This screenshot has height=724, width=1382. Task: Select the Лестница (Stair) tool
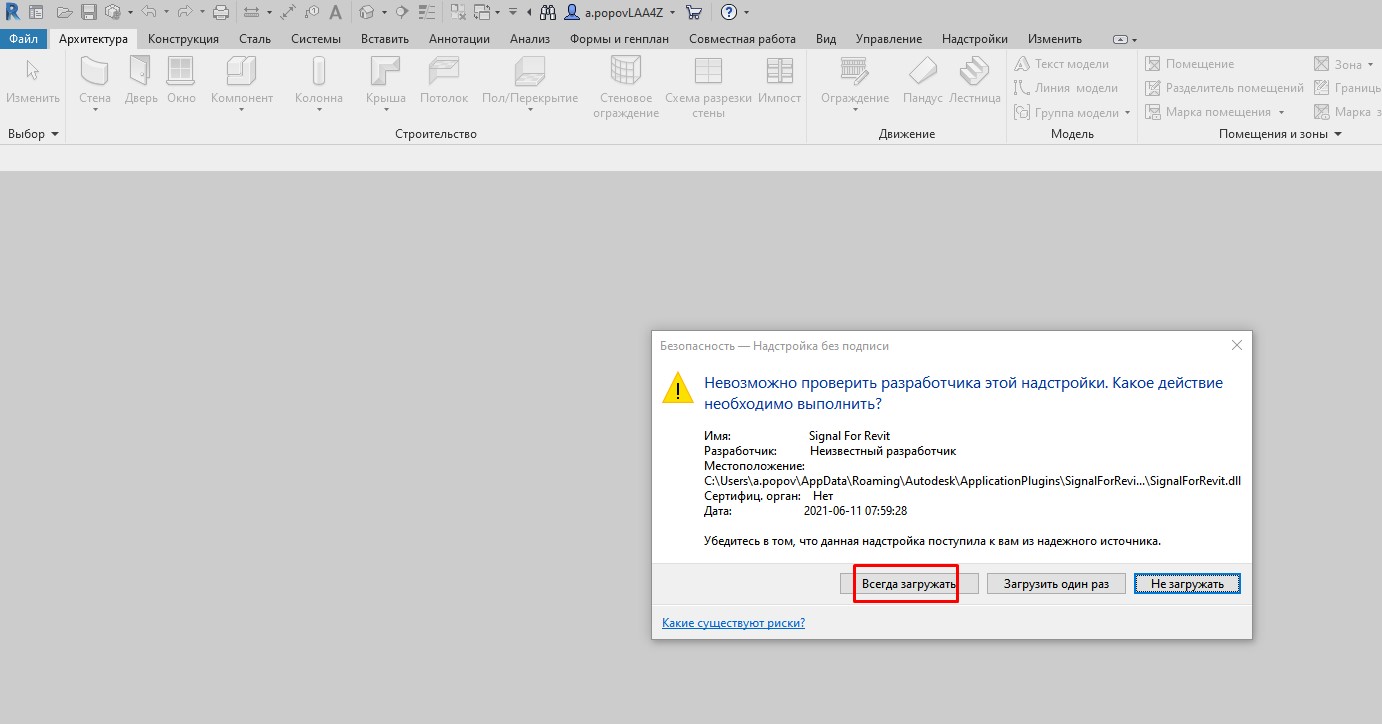point(975,80)
